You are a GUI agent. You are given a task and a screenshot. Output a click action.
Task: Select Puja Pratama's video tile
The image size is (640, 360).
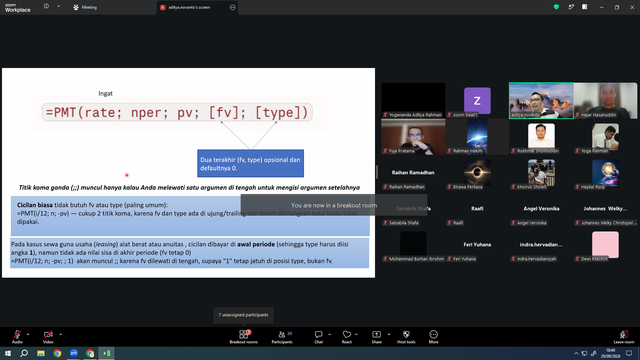(x=413, y=136)
